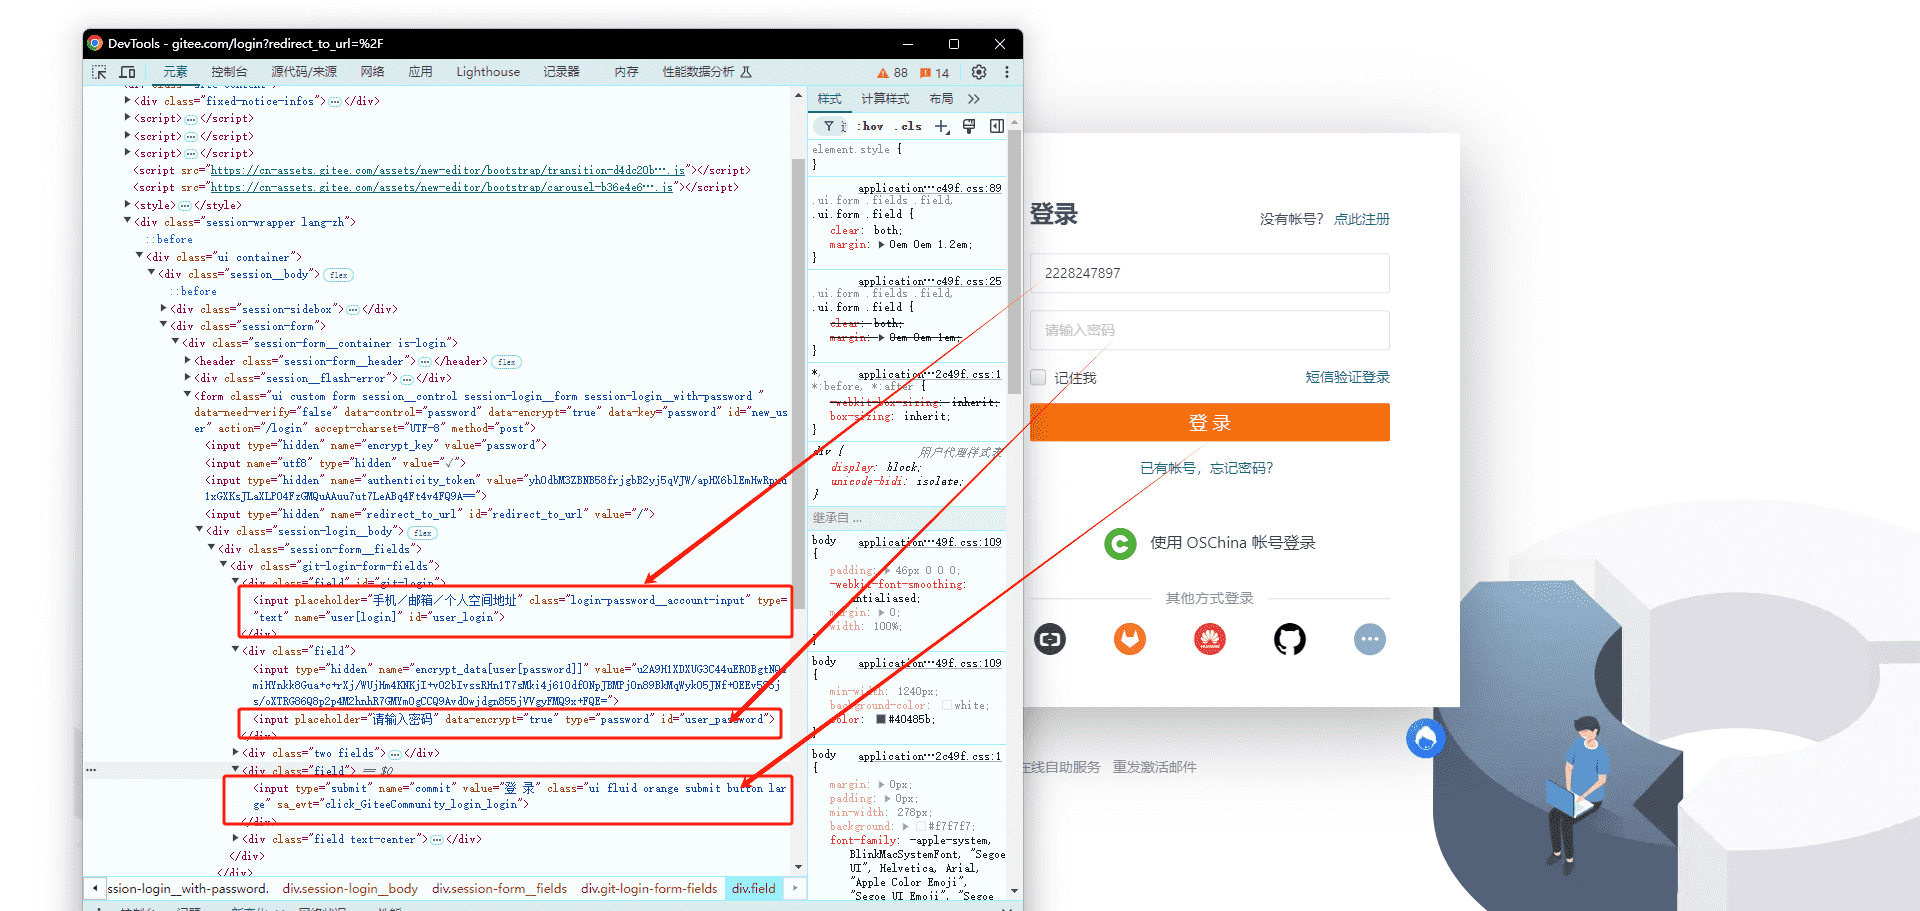Screen dimensions: 1920x911
Task: Click application c49f.css:89 source link
Action: (x=929, y=188)
